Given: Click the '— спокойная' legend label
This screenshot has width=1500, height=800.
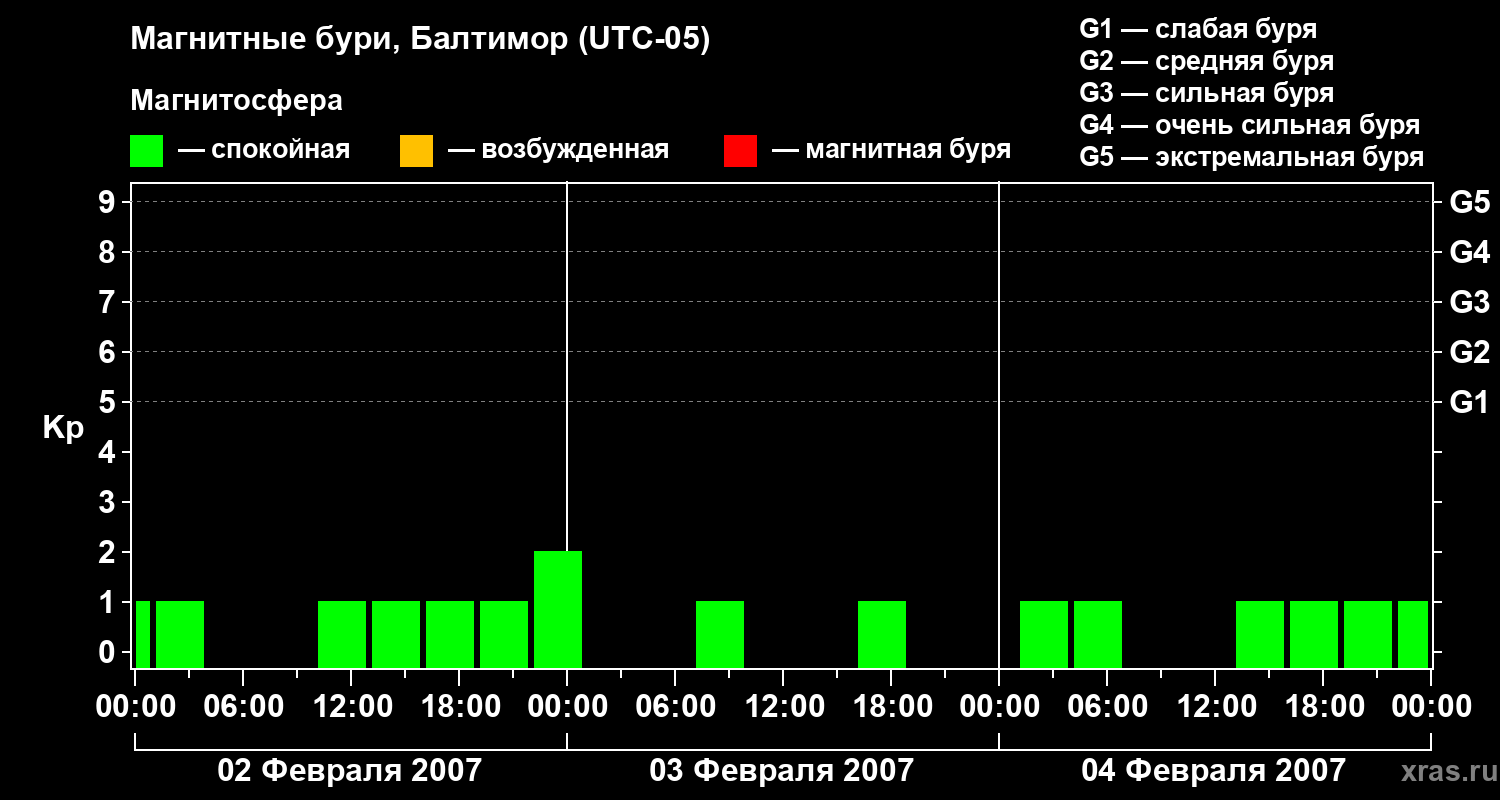Looking at the screenshot, I should click(x=264, y=150).
